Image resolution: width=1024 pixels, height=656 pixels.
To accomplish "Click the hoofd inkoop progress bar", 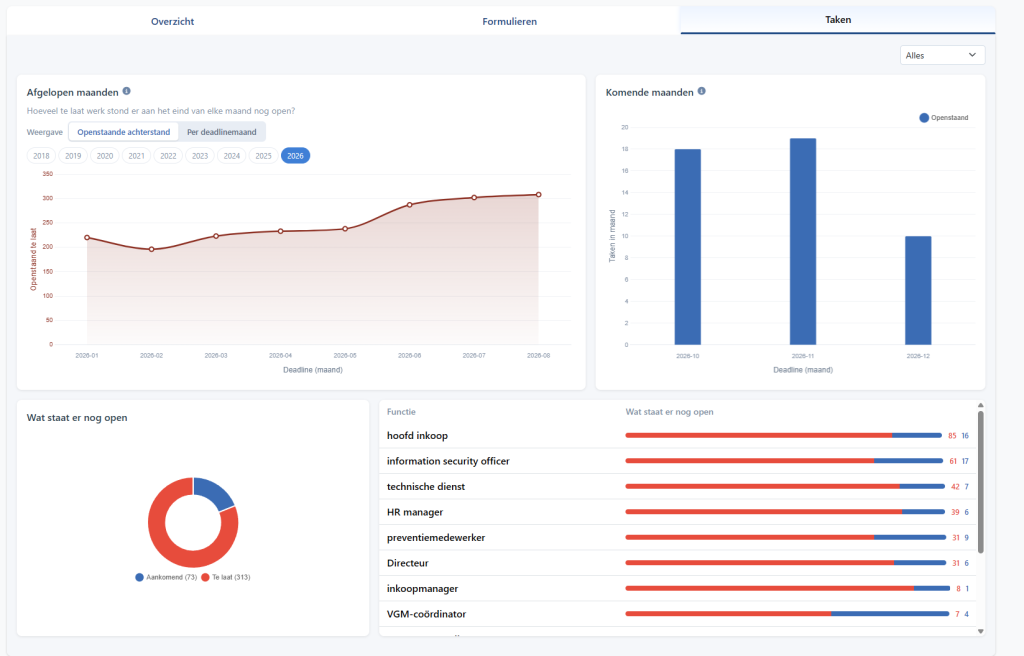I will [x=783, y=435].
